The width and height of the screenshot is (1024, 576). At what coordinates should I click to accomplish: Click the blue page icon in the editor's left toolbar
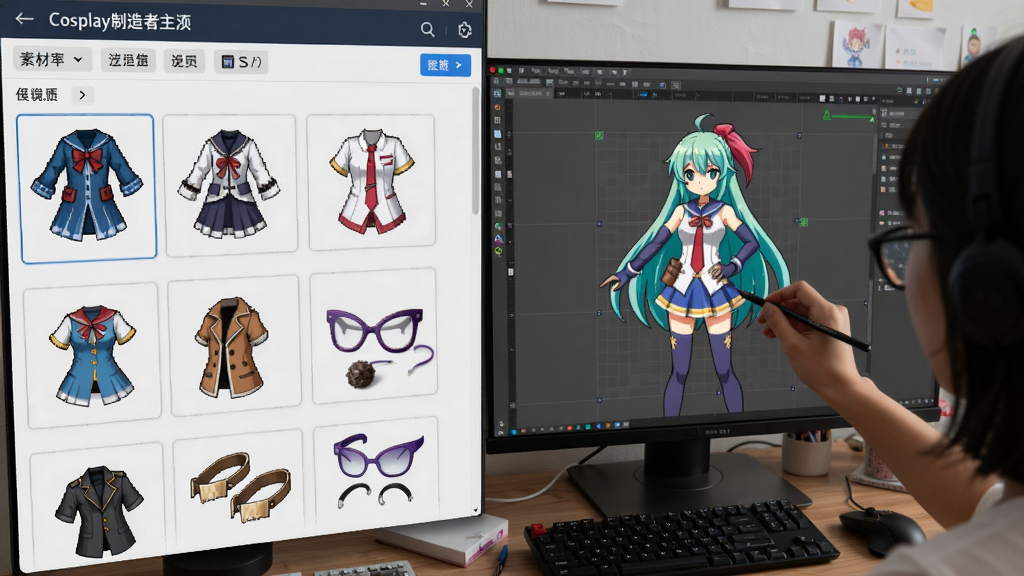[x=498, y=134]
